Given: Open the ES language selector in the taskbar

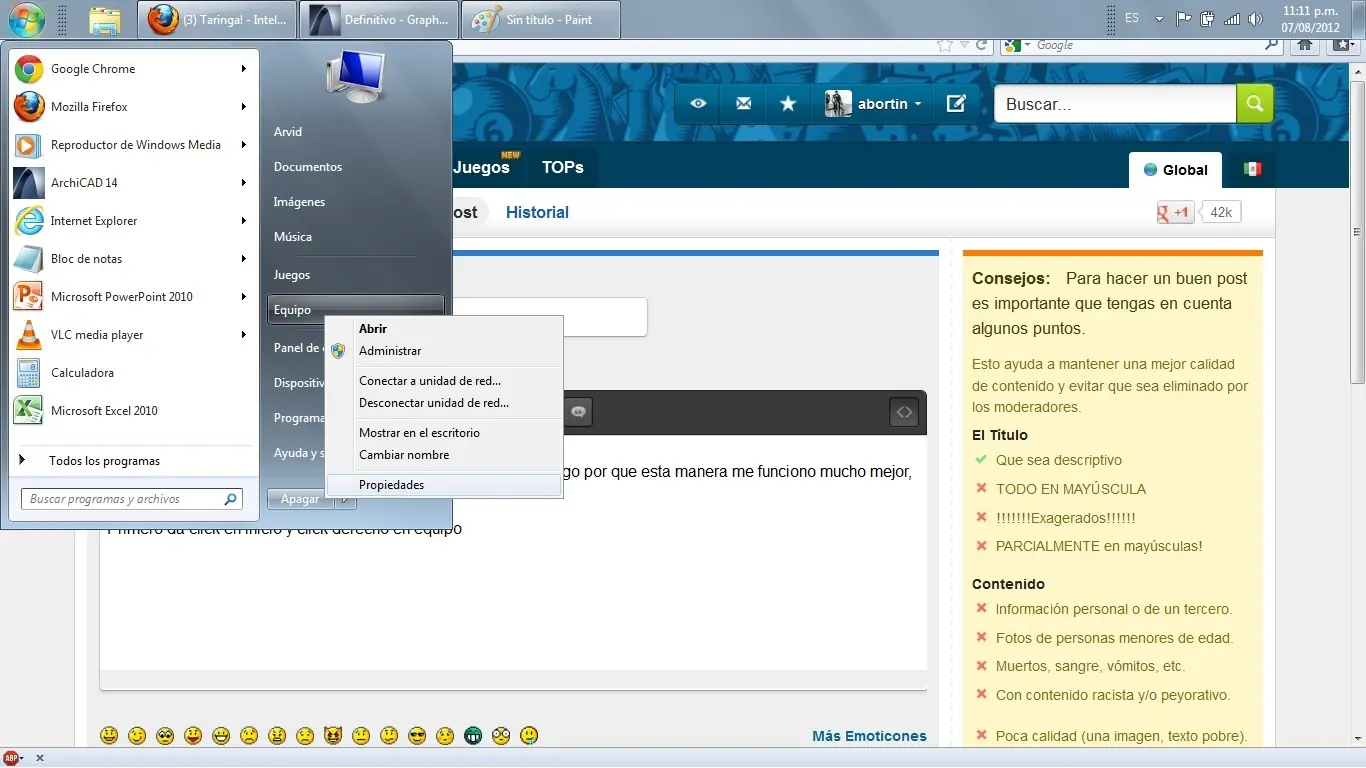Looking at the screenshot, I should (1131, 17).
